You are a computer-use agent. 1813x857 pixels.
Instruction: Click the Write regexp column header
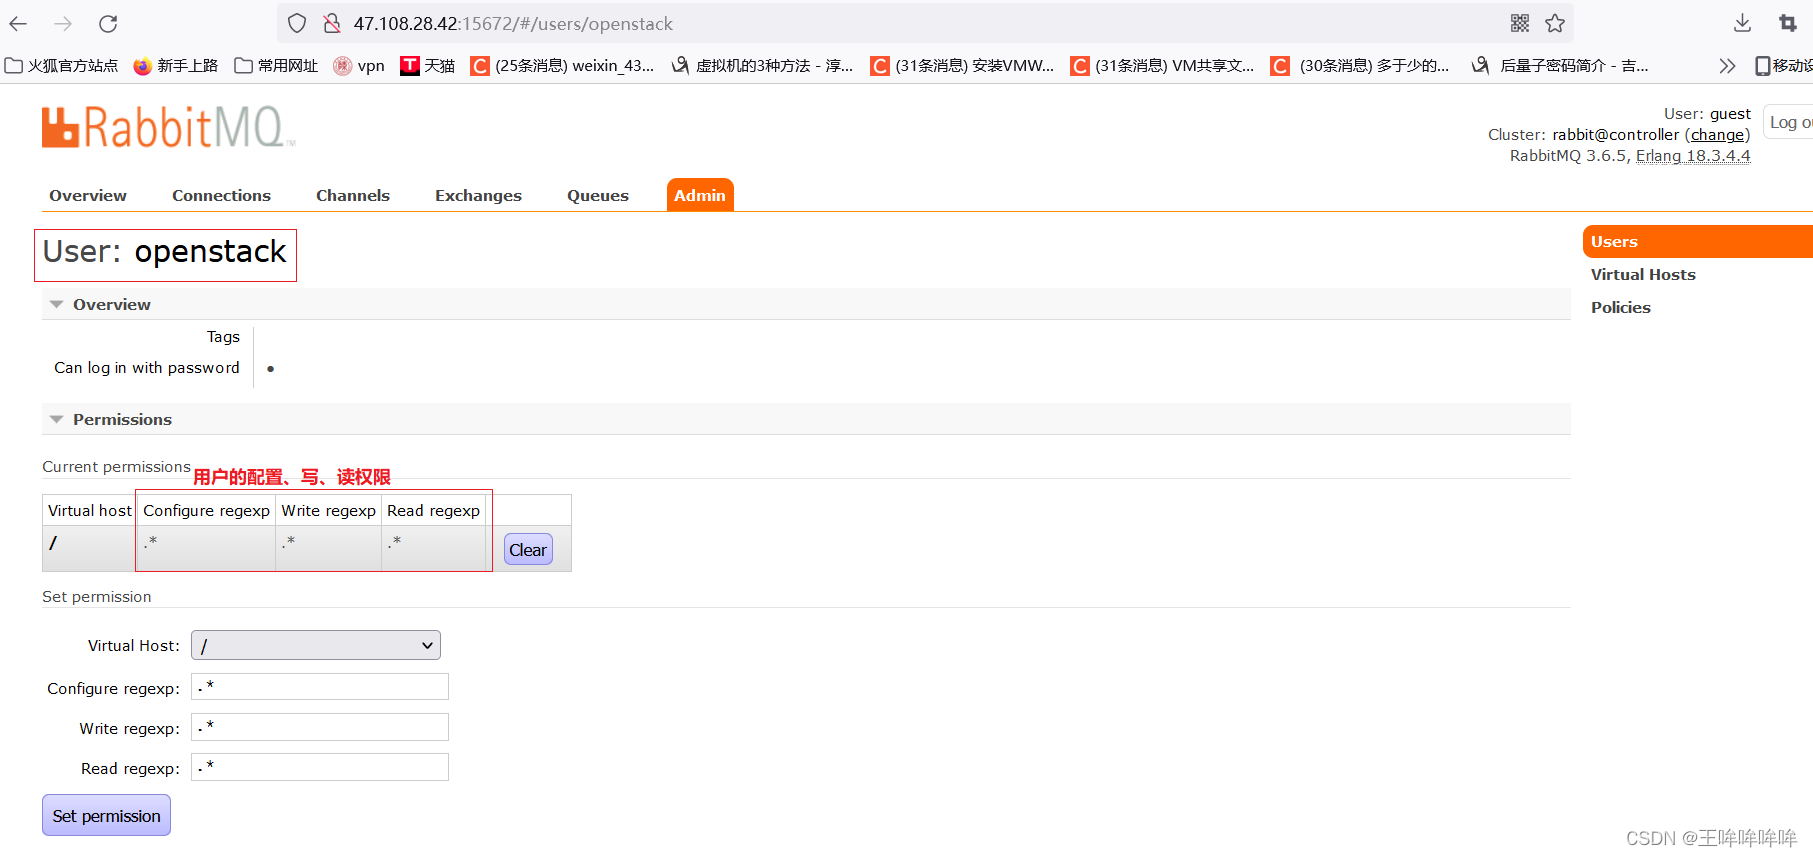click(x=328, y=511)
